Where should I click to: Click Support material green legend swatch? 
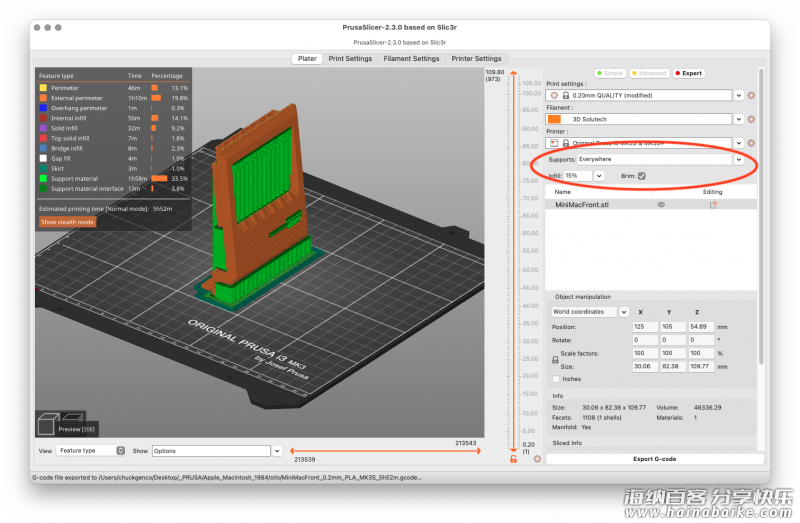point(43,179)
